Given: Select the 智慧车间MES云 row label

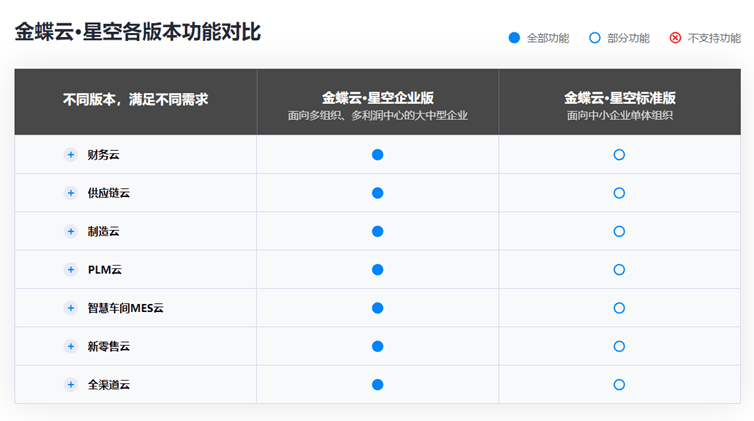Looking at the screenshot, I should tap(126, 308).
